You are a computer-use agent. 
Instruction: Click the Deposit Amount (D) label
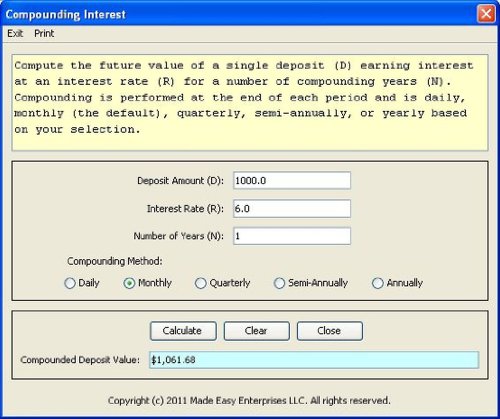(x=180, y=180)
